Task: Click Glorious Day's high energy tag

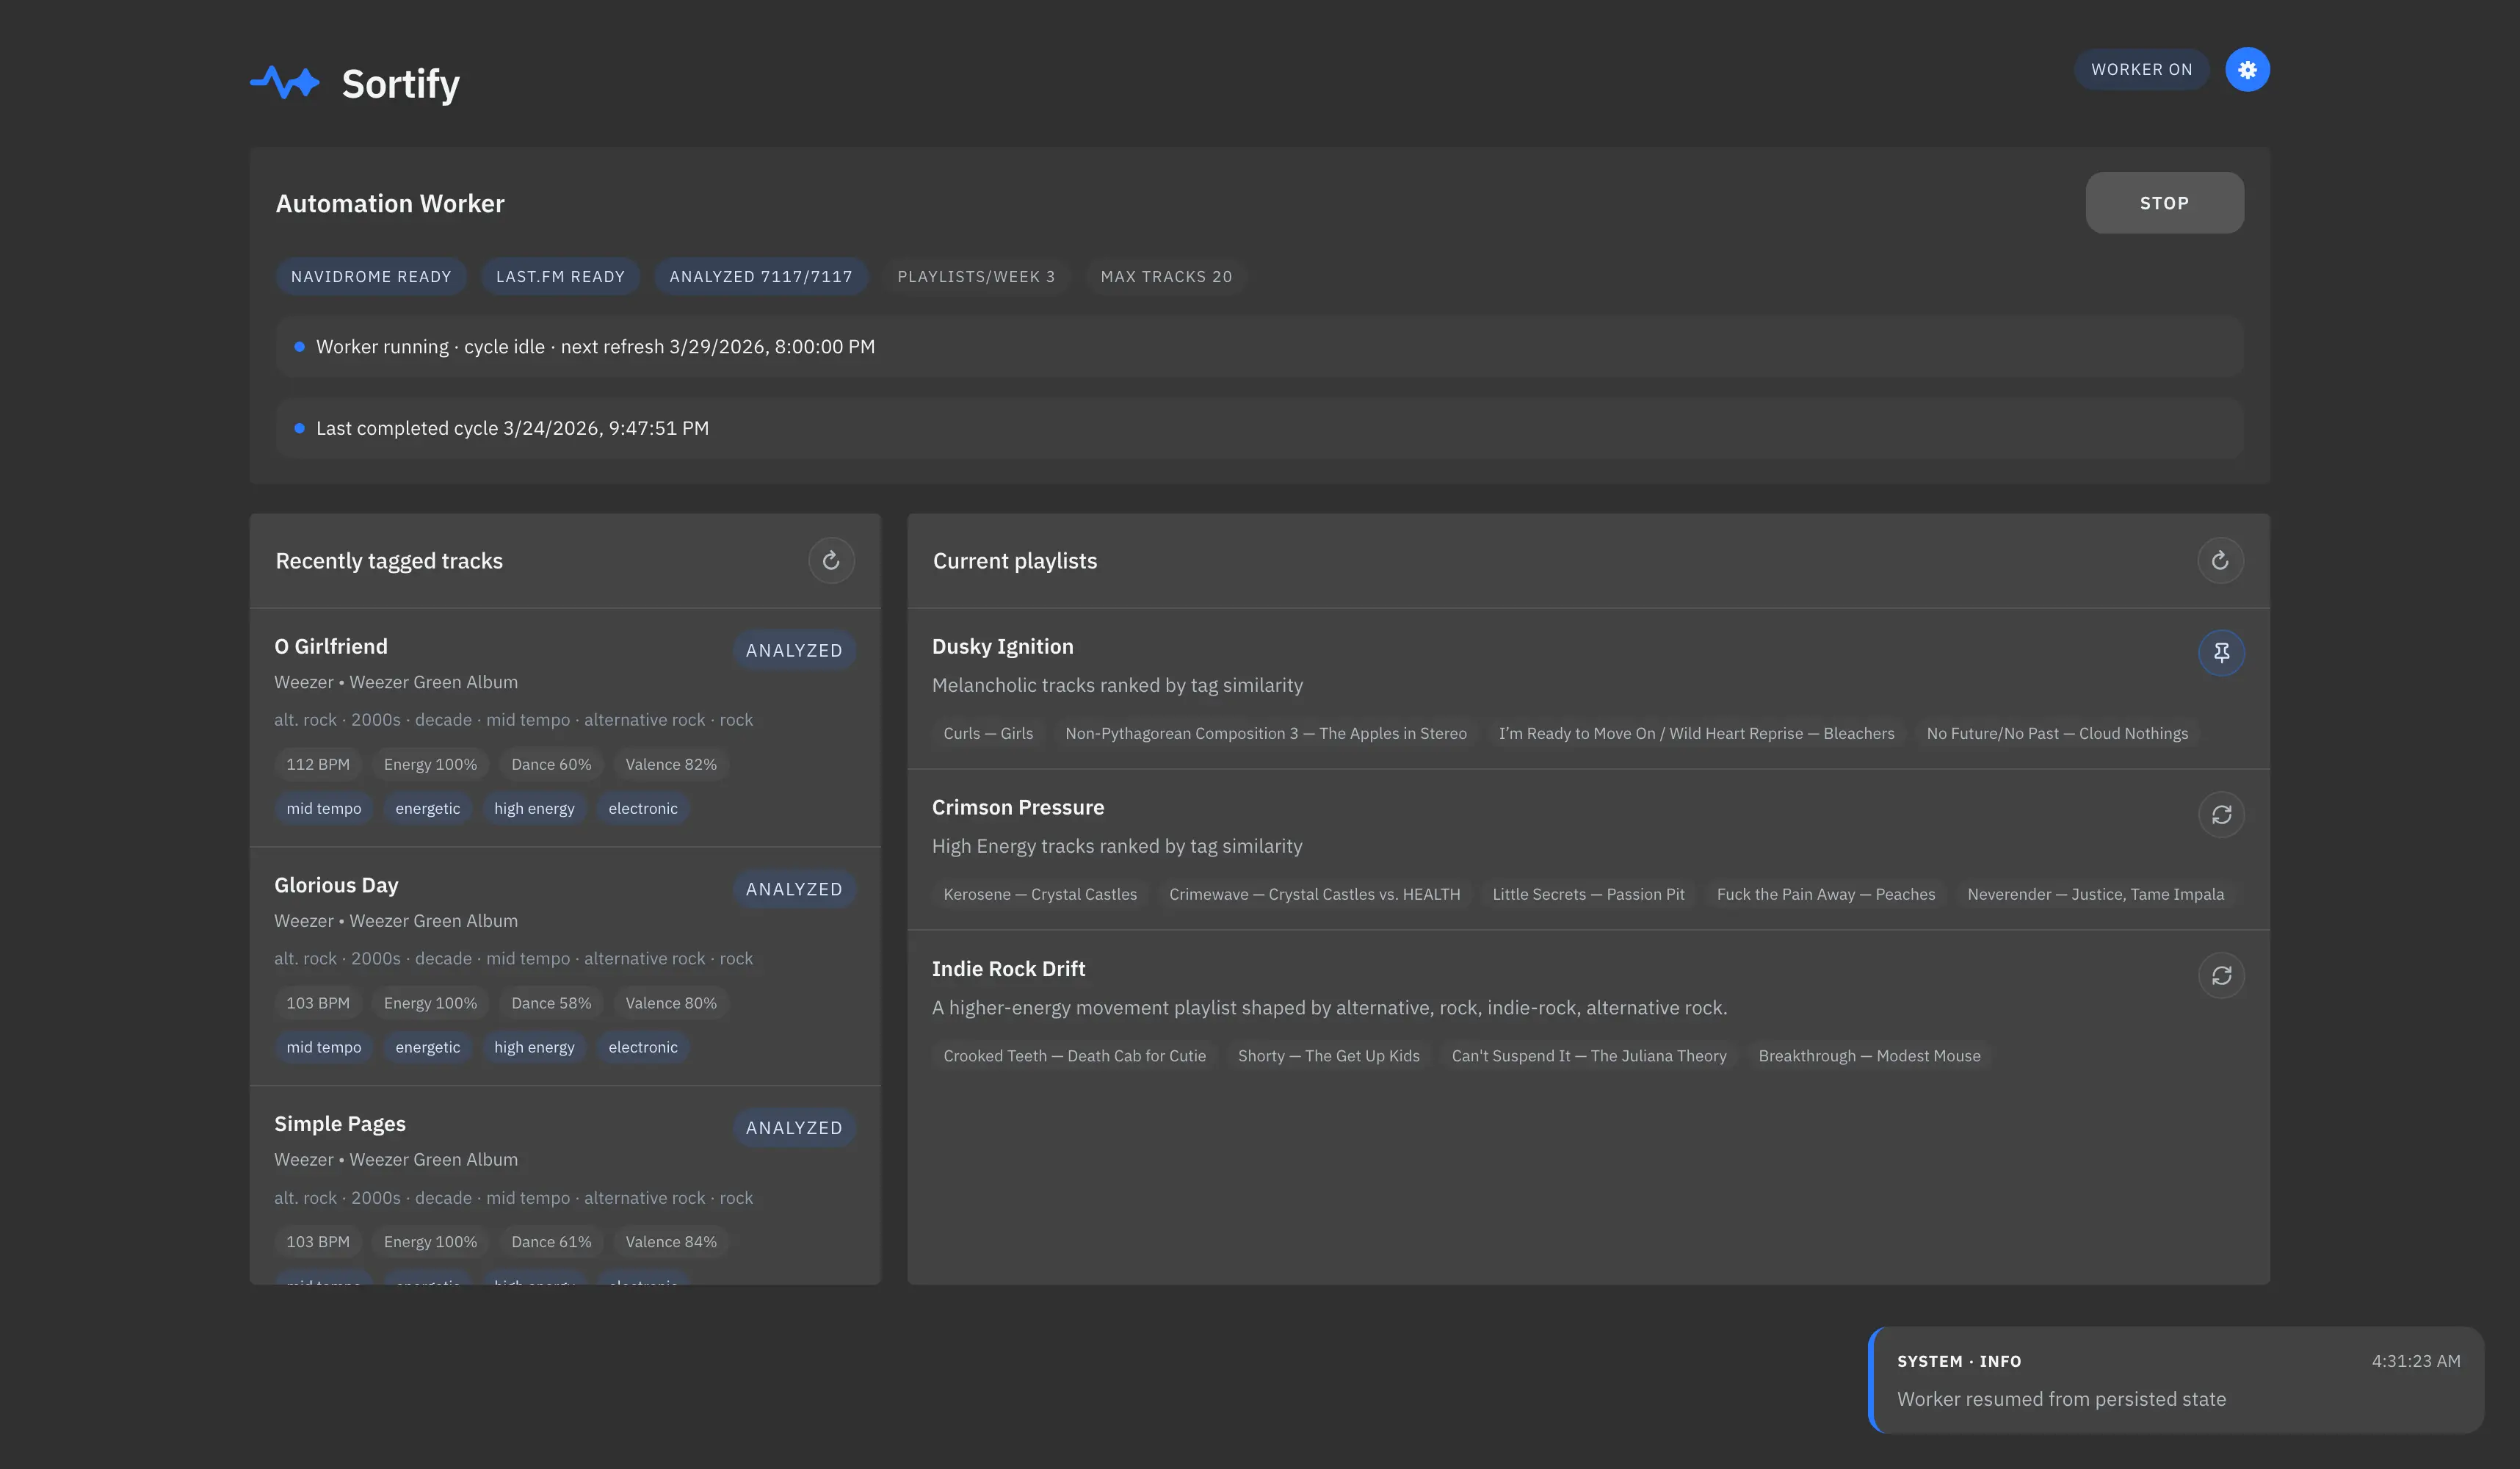Action: [534, 1047]
